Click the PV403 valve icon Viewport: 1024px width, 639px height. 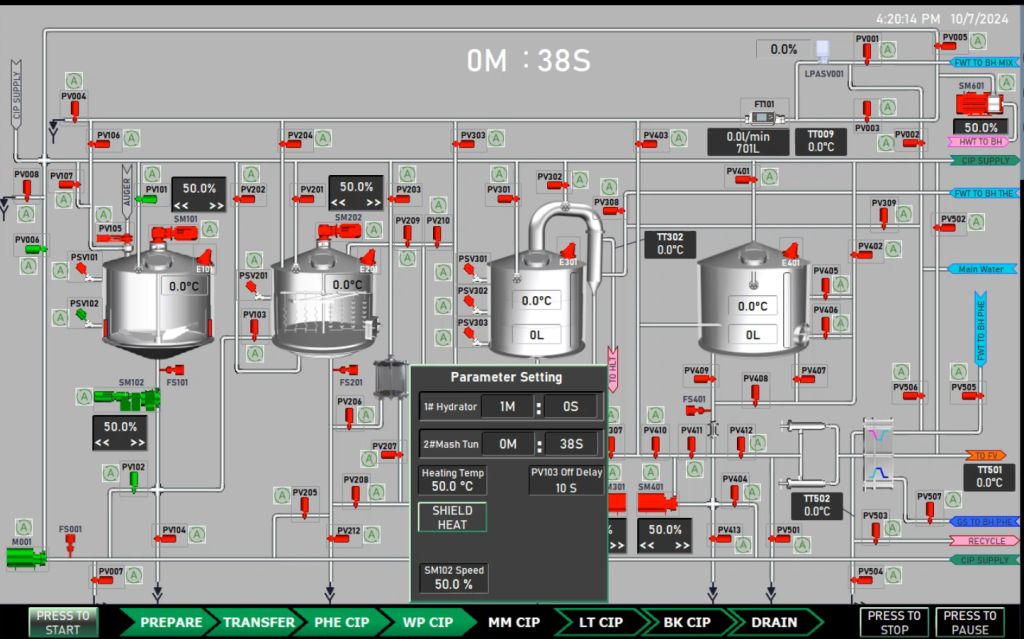click(646, 144)
